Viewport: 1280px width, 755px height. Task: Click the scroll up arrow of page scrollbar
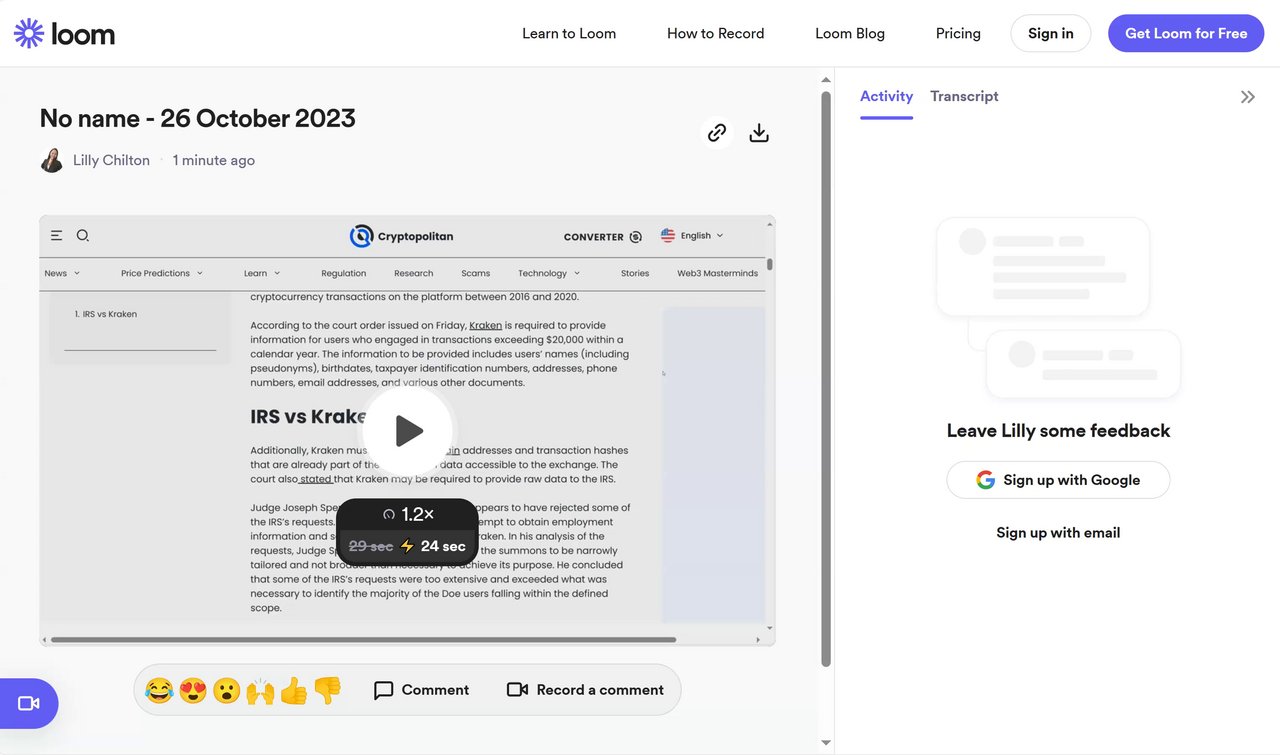pos(826,80)
